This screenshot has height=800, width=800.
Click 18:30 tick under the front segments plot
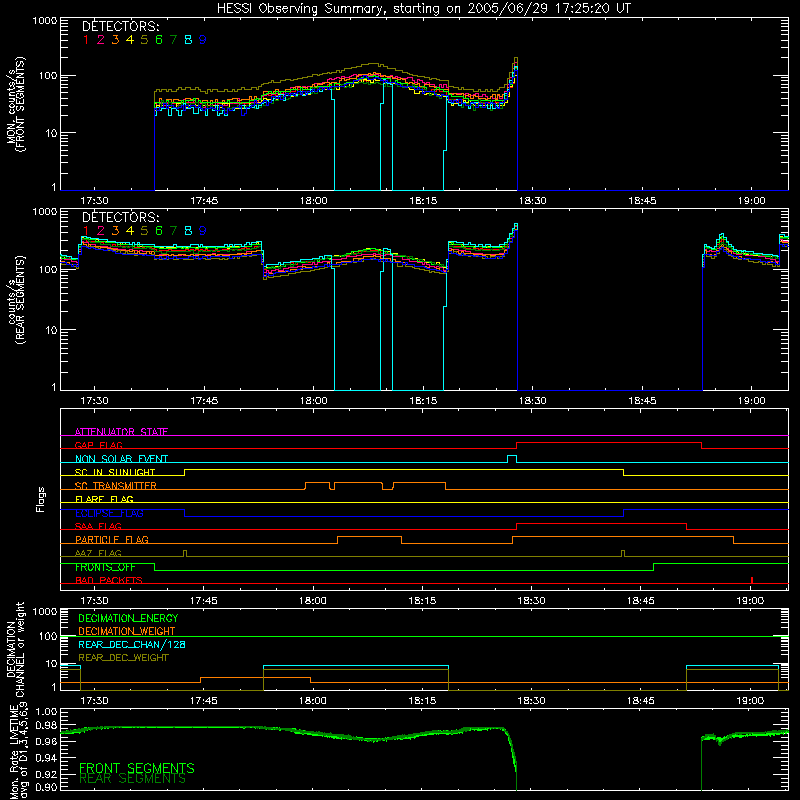click(x=533, y=201)
